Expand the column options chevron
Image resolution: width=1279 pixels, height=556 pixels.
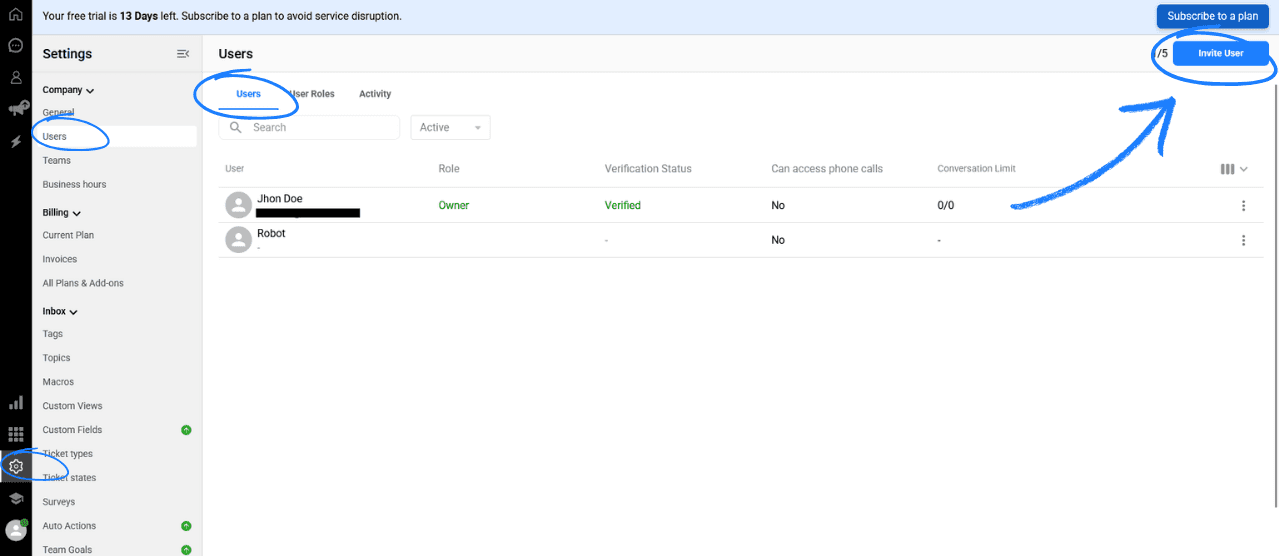point(1244,169)
